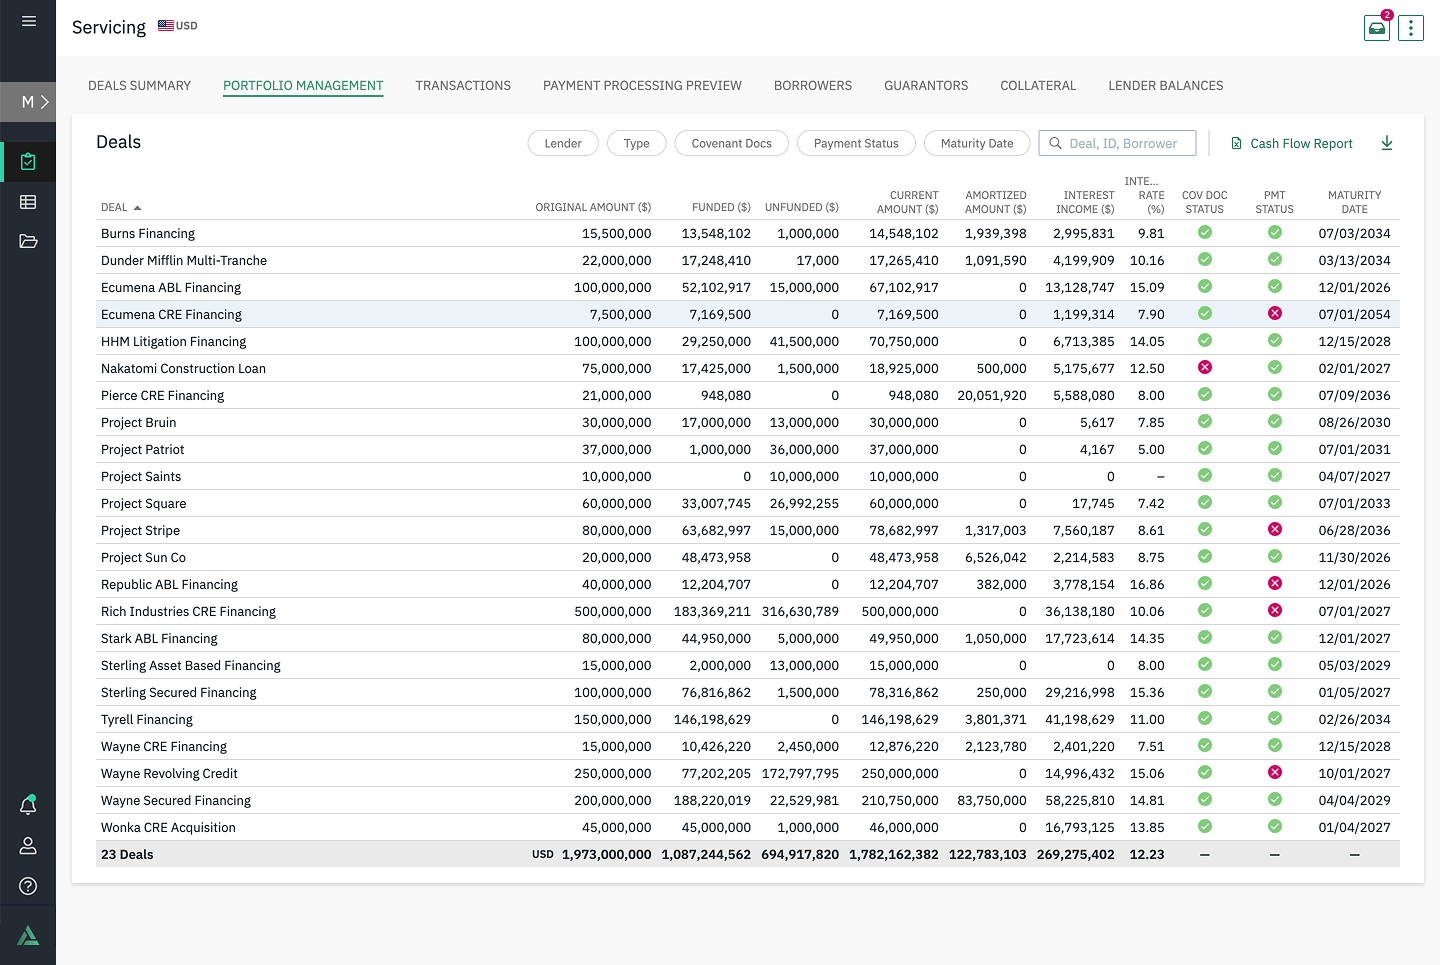
Task: Open the Lender filter dropdown
Action: pos(563,143)
